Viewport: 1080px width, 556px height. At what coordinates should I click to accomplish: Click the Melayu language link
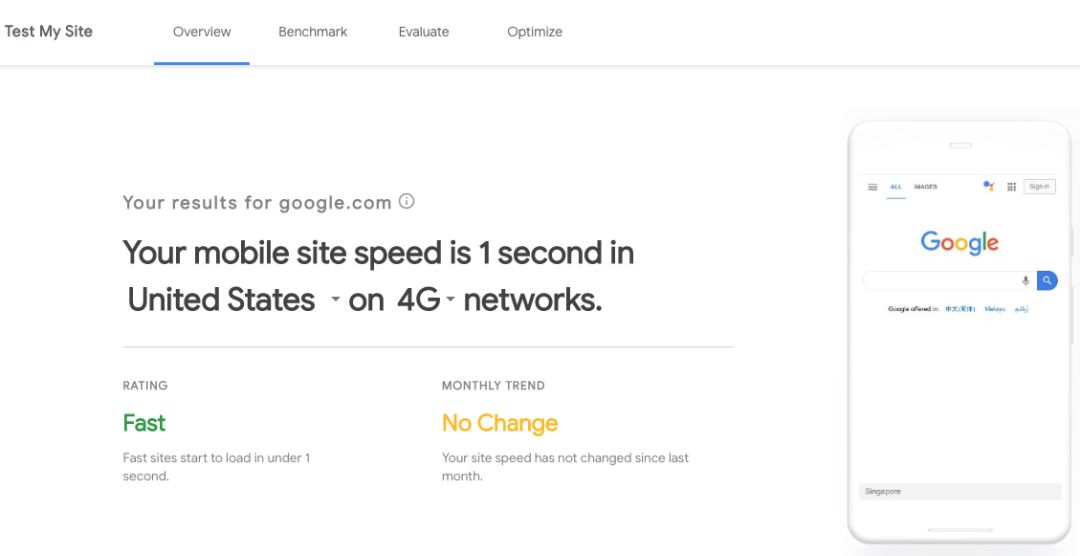pos(995,309)
